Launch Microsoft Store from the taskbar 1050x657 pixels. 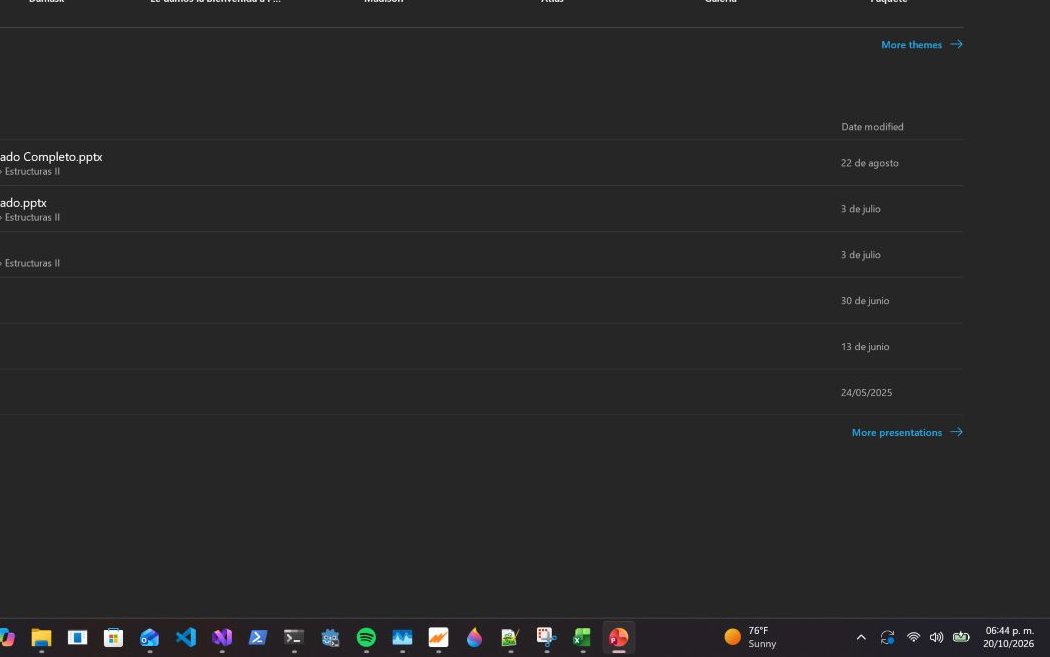(x=114, y=638)
